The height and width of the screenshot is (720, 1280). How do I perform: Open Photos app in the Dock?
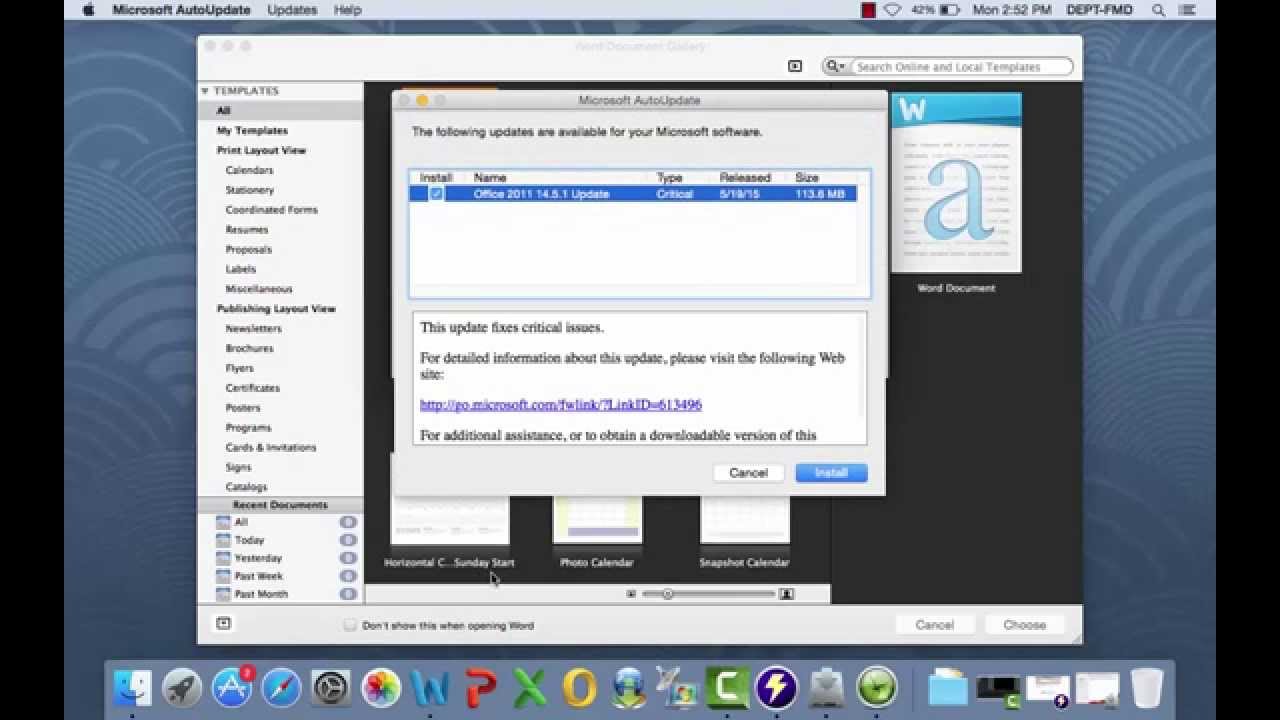[380, 687]
